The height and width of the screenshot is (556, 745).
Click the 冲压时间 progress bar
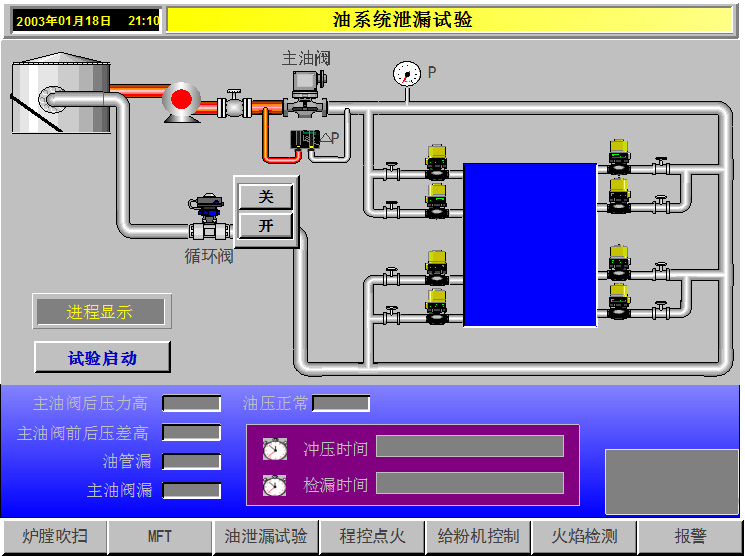pos(470,446)
